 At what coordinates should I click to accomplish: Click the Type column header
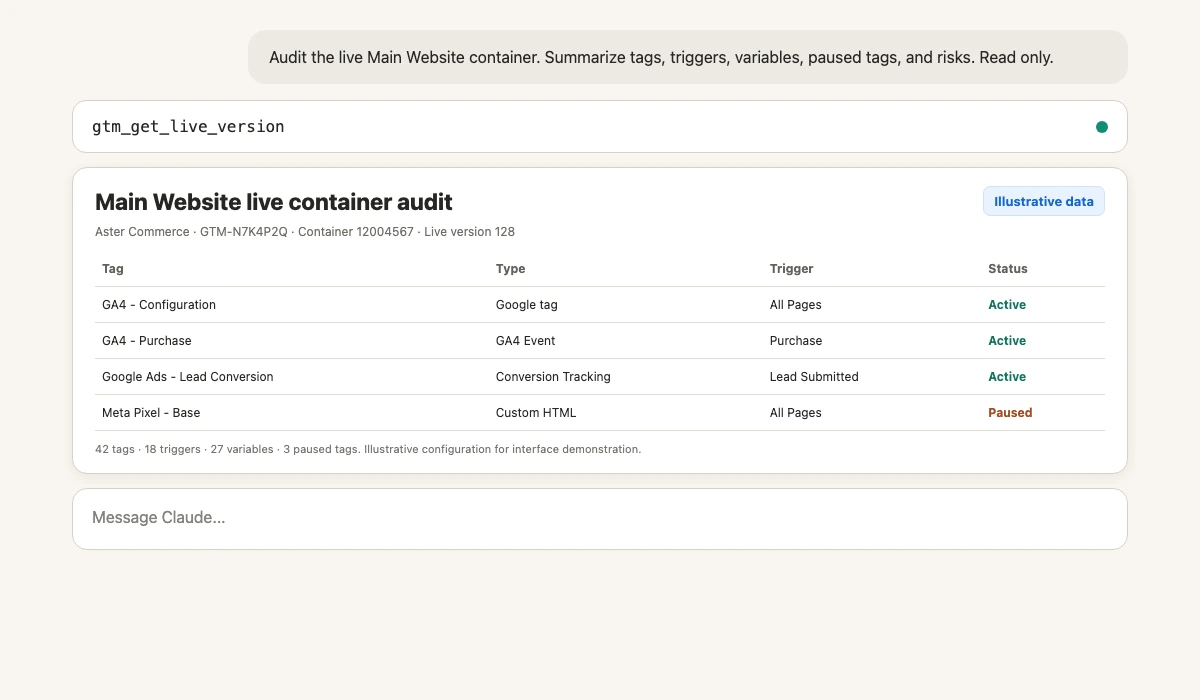(510, 269)
